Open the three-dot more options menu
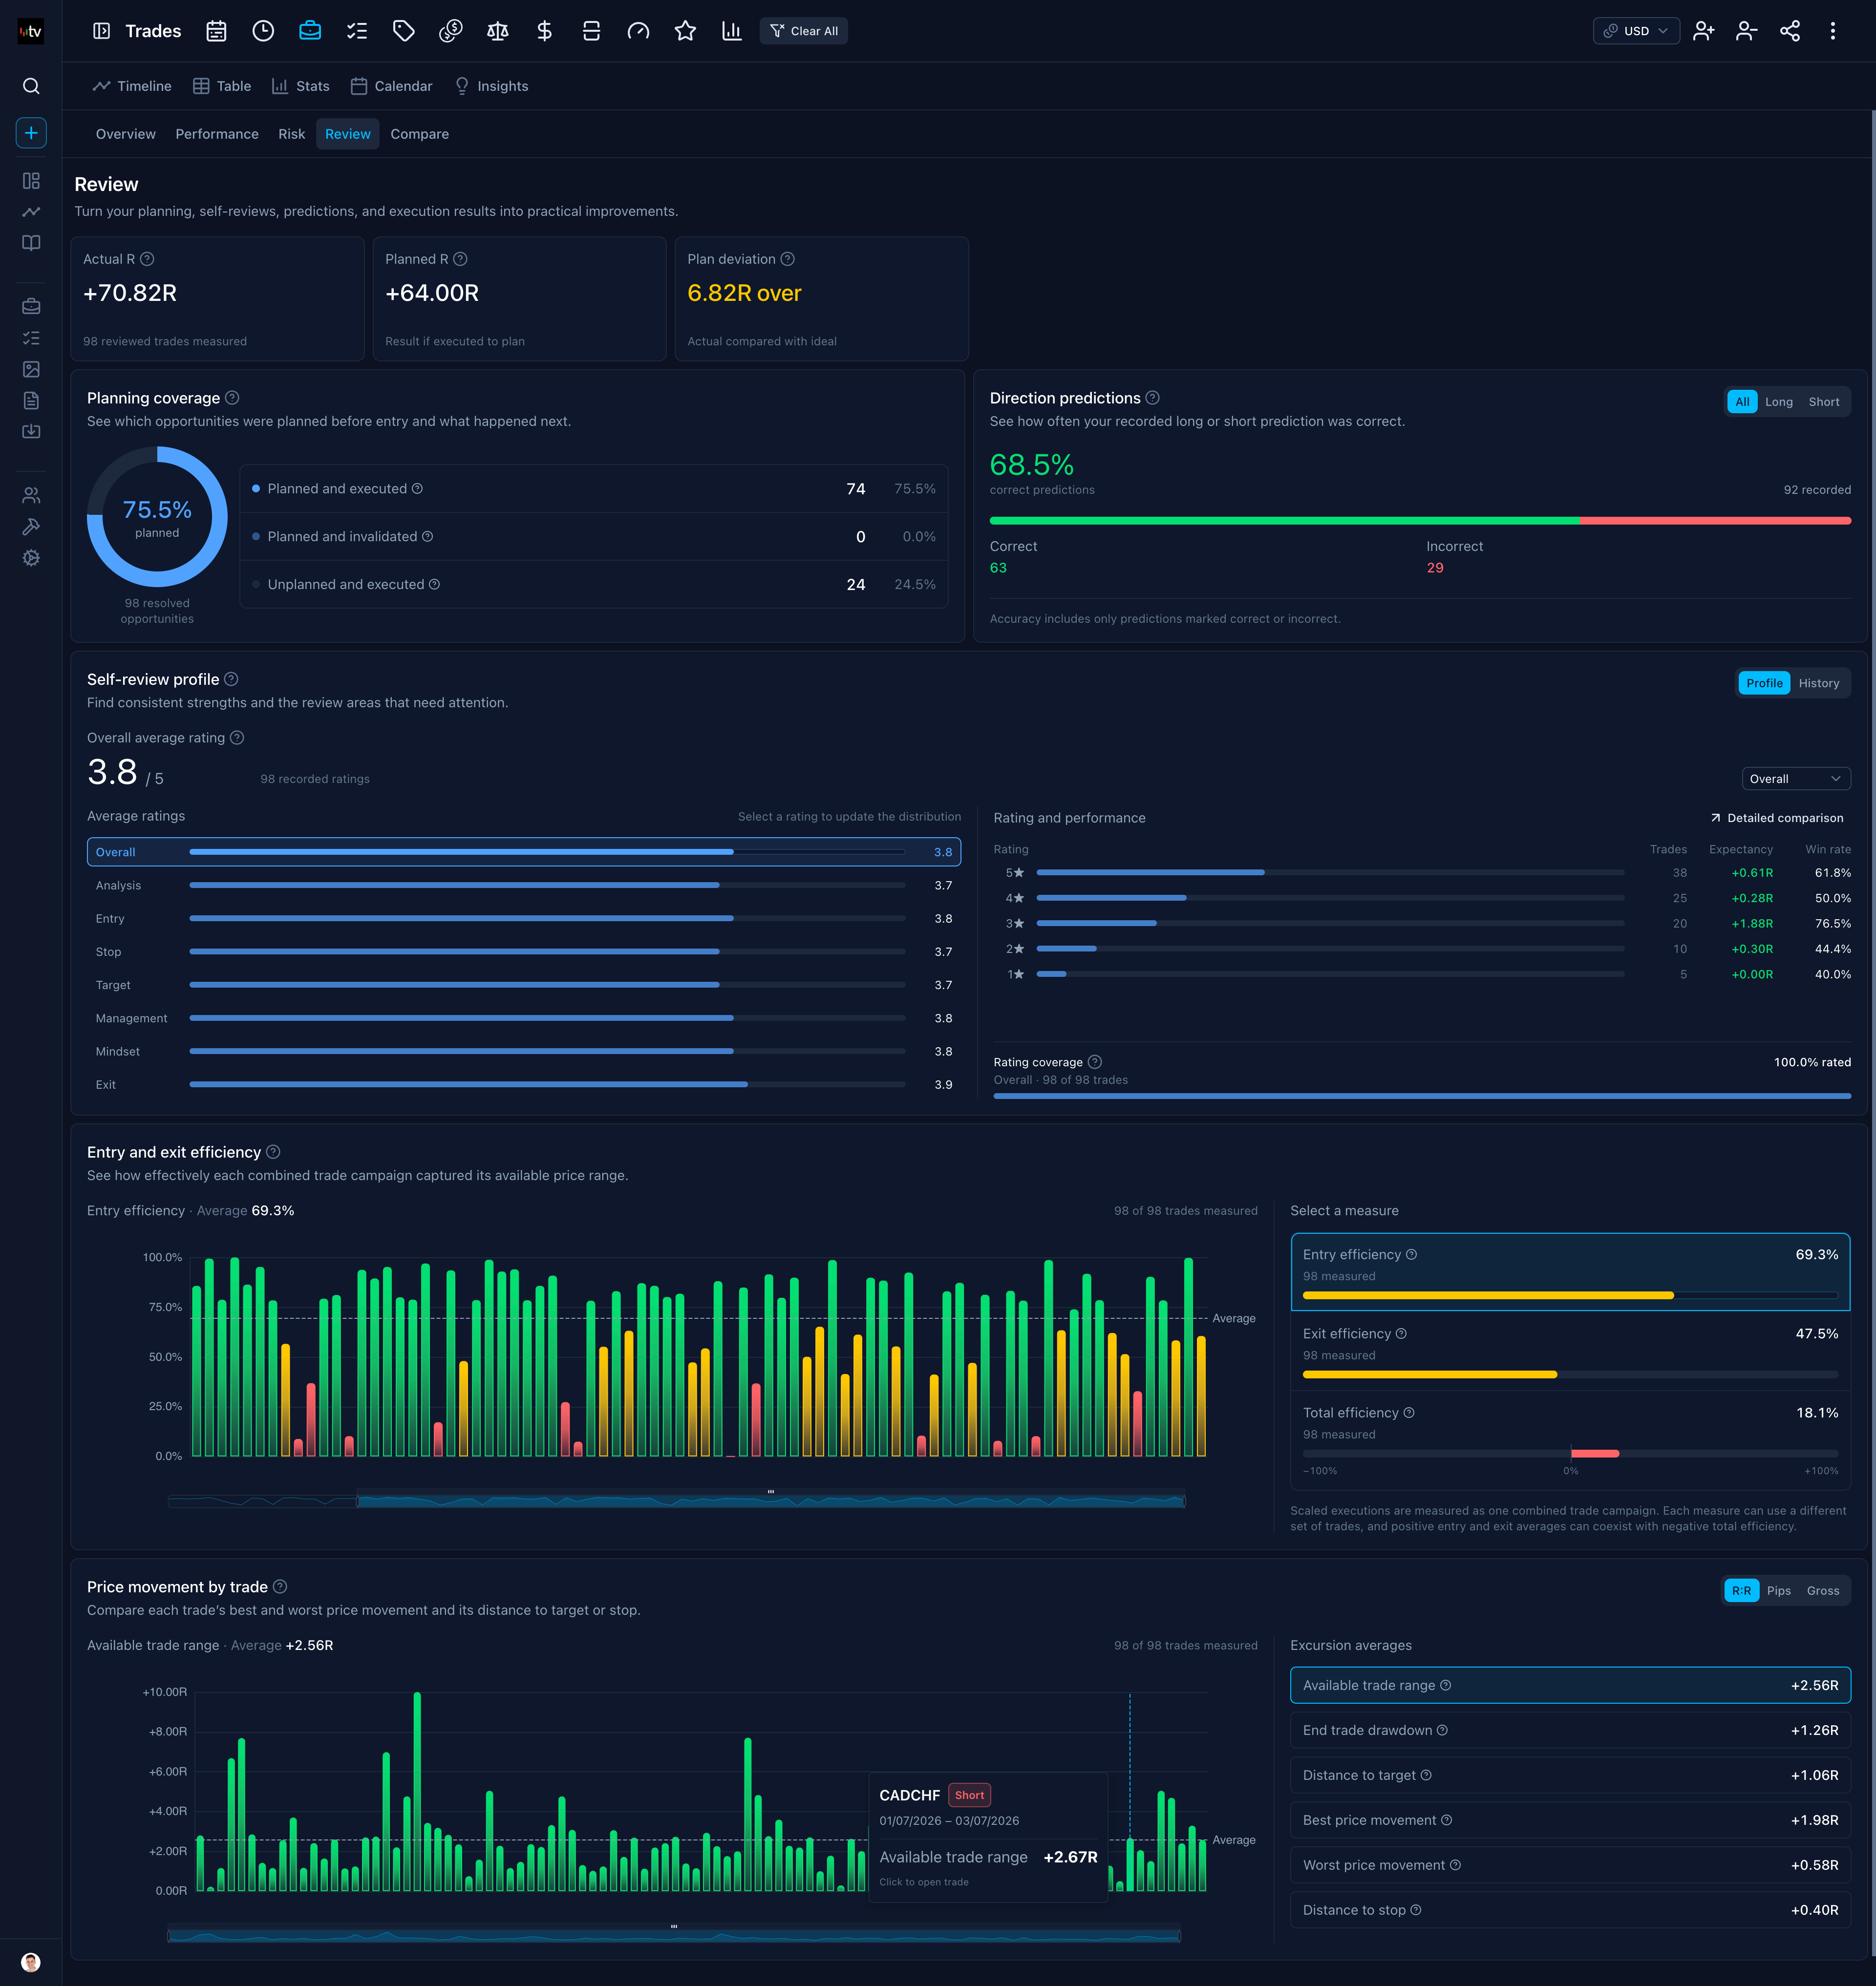 click(x=1833, y=31)
